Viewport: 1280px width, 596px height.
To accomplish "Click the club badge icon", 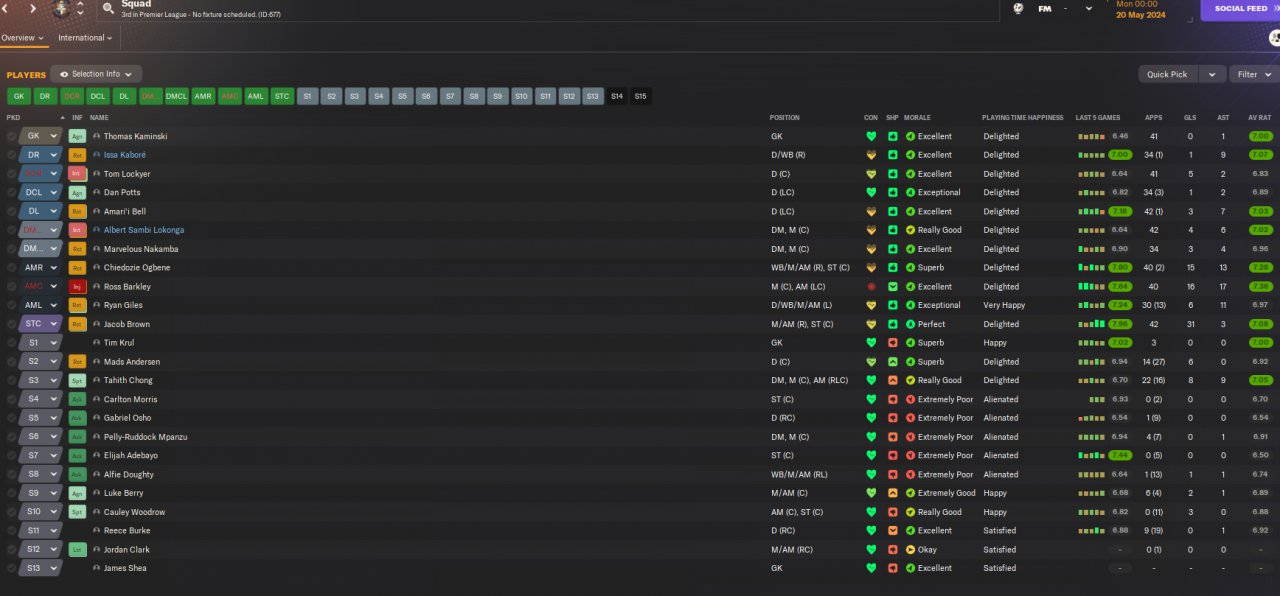I will pos(62,9).
